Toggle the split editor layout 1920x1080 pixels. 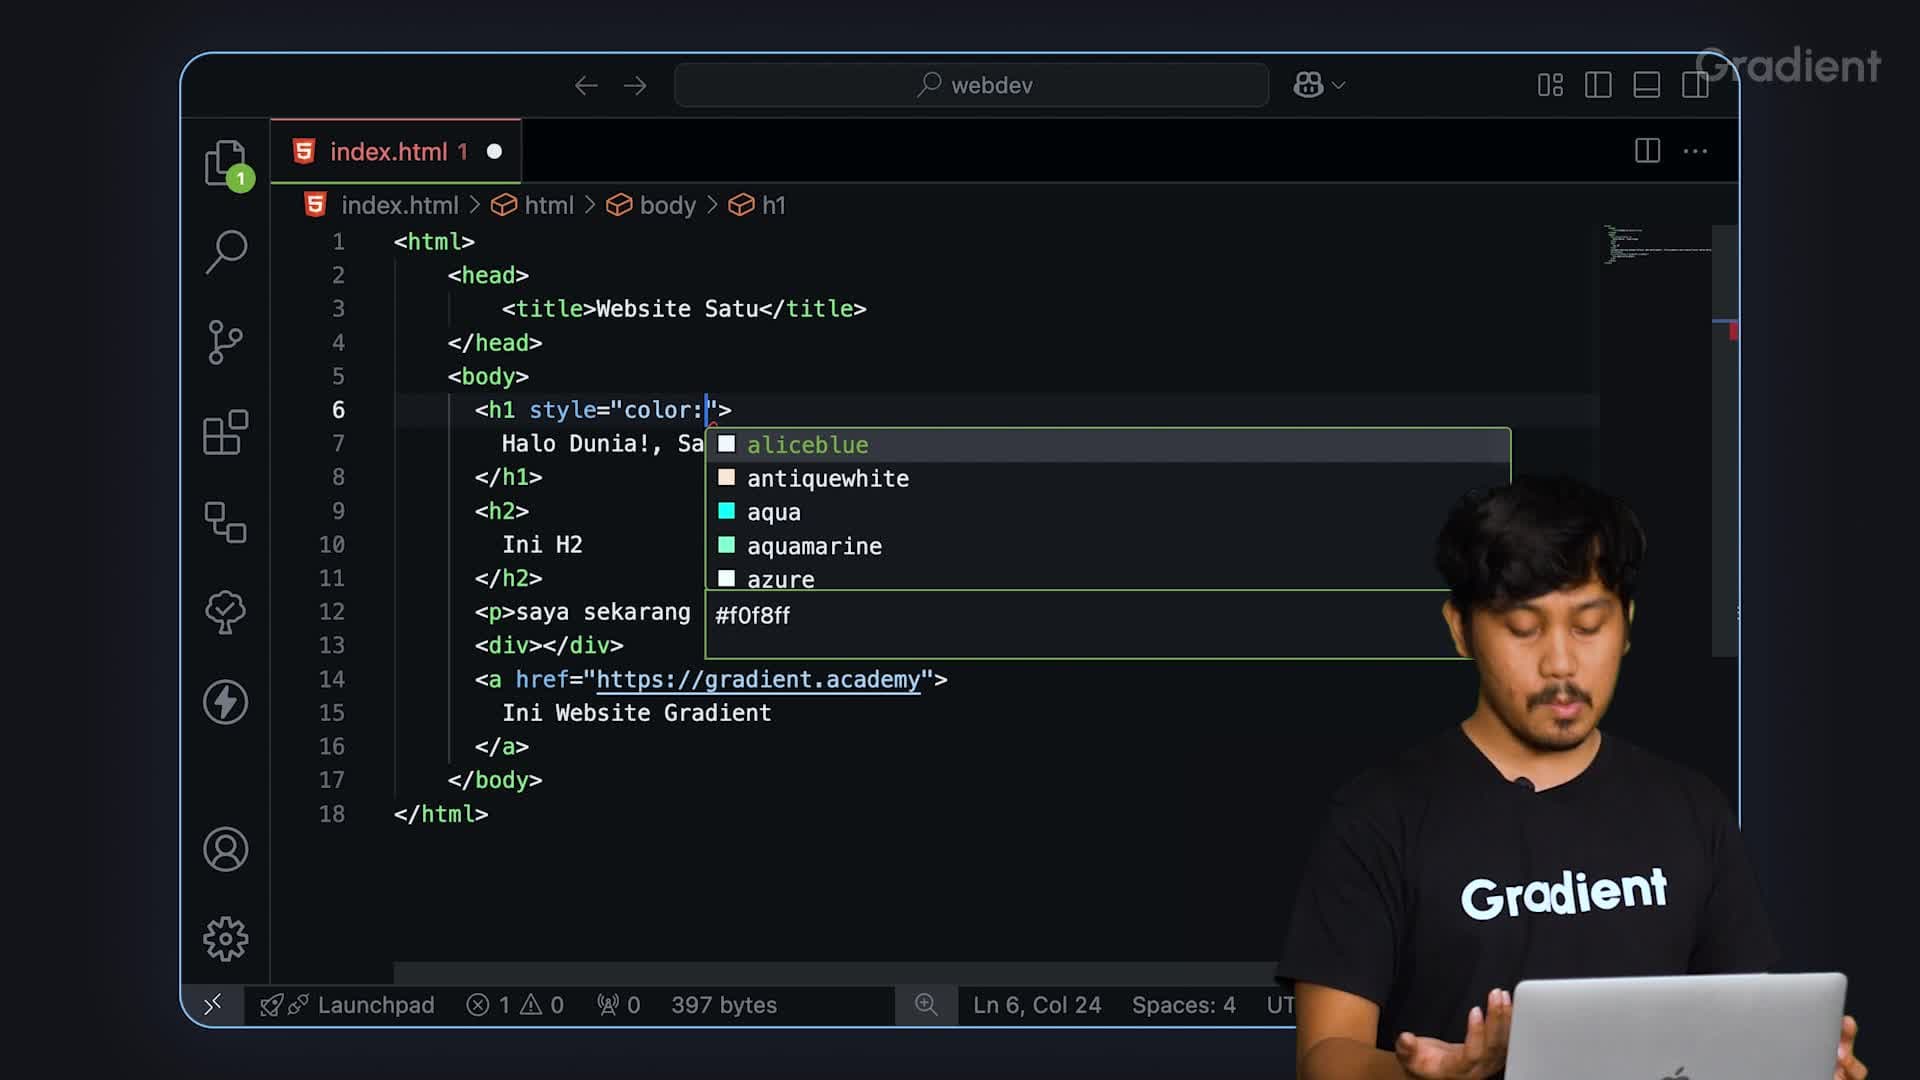tap(1646, 150)
